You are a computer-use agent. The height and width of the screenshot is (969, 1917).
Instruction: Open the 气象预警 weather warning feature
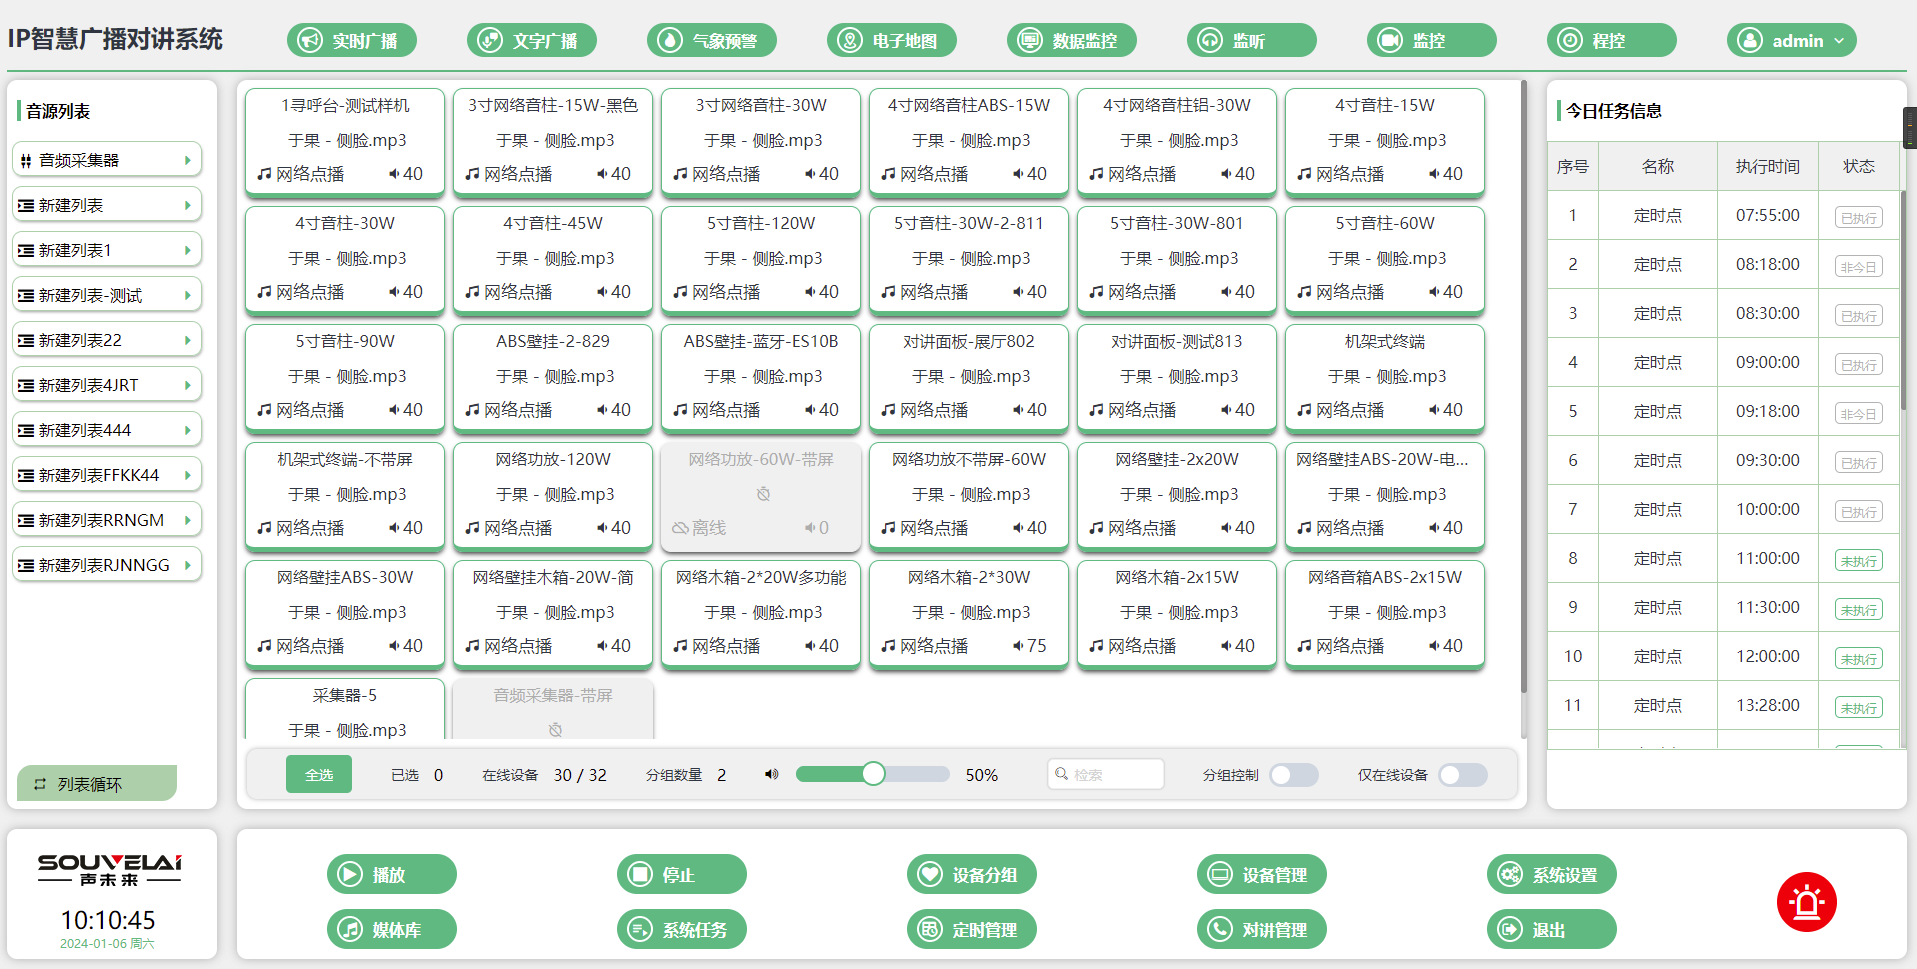pos(711,40)
